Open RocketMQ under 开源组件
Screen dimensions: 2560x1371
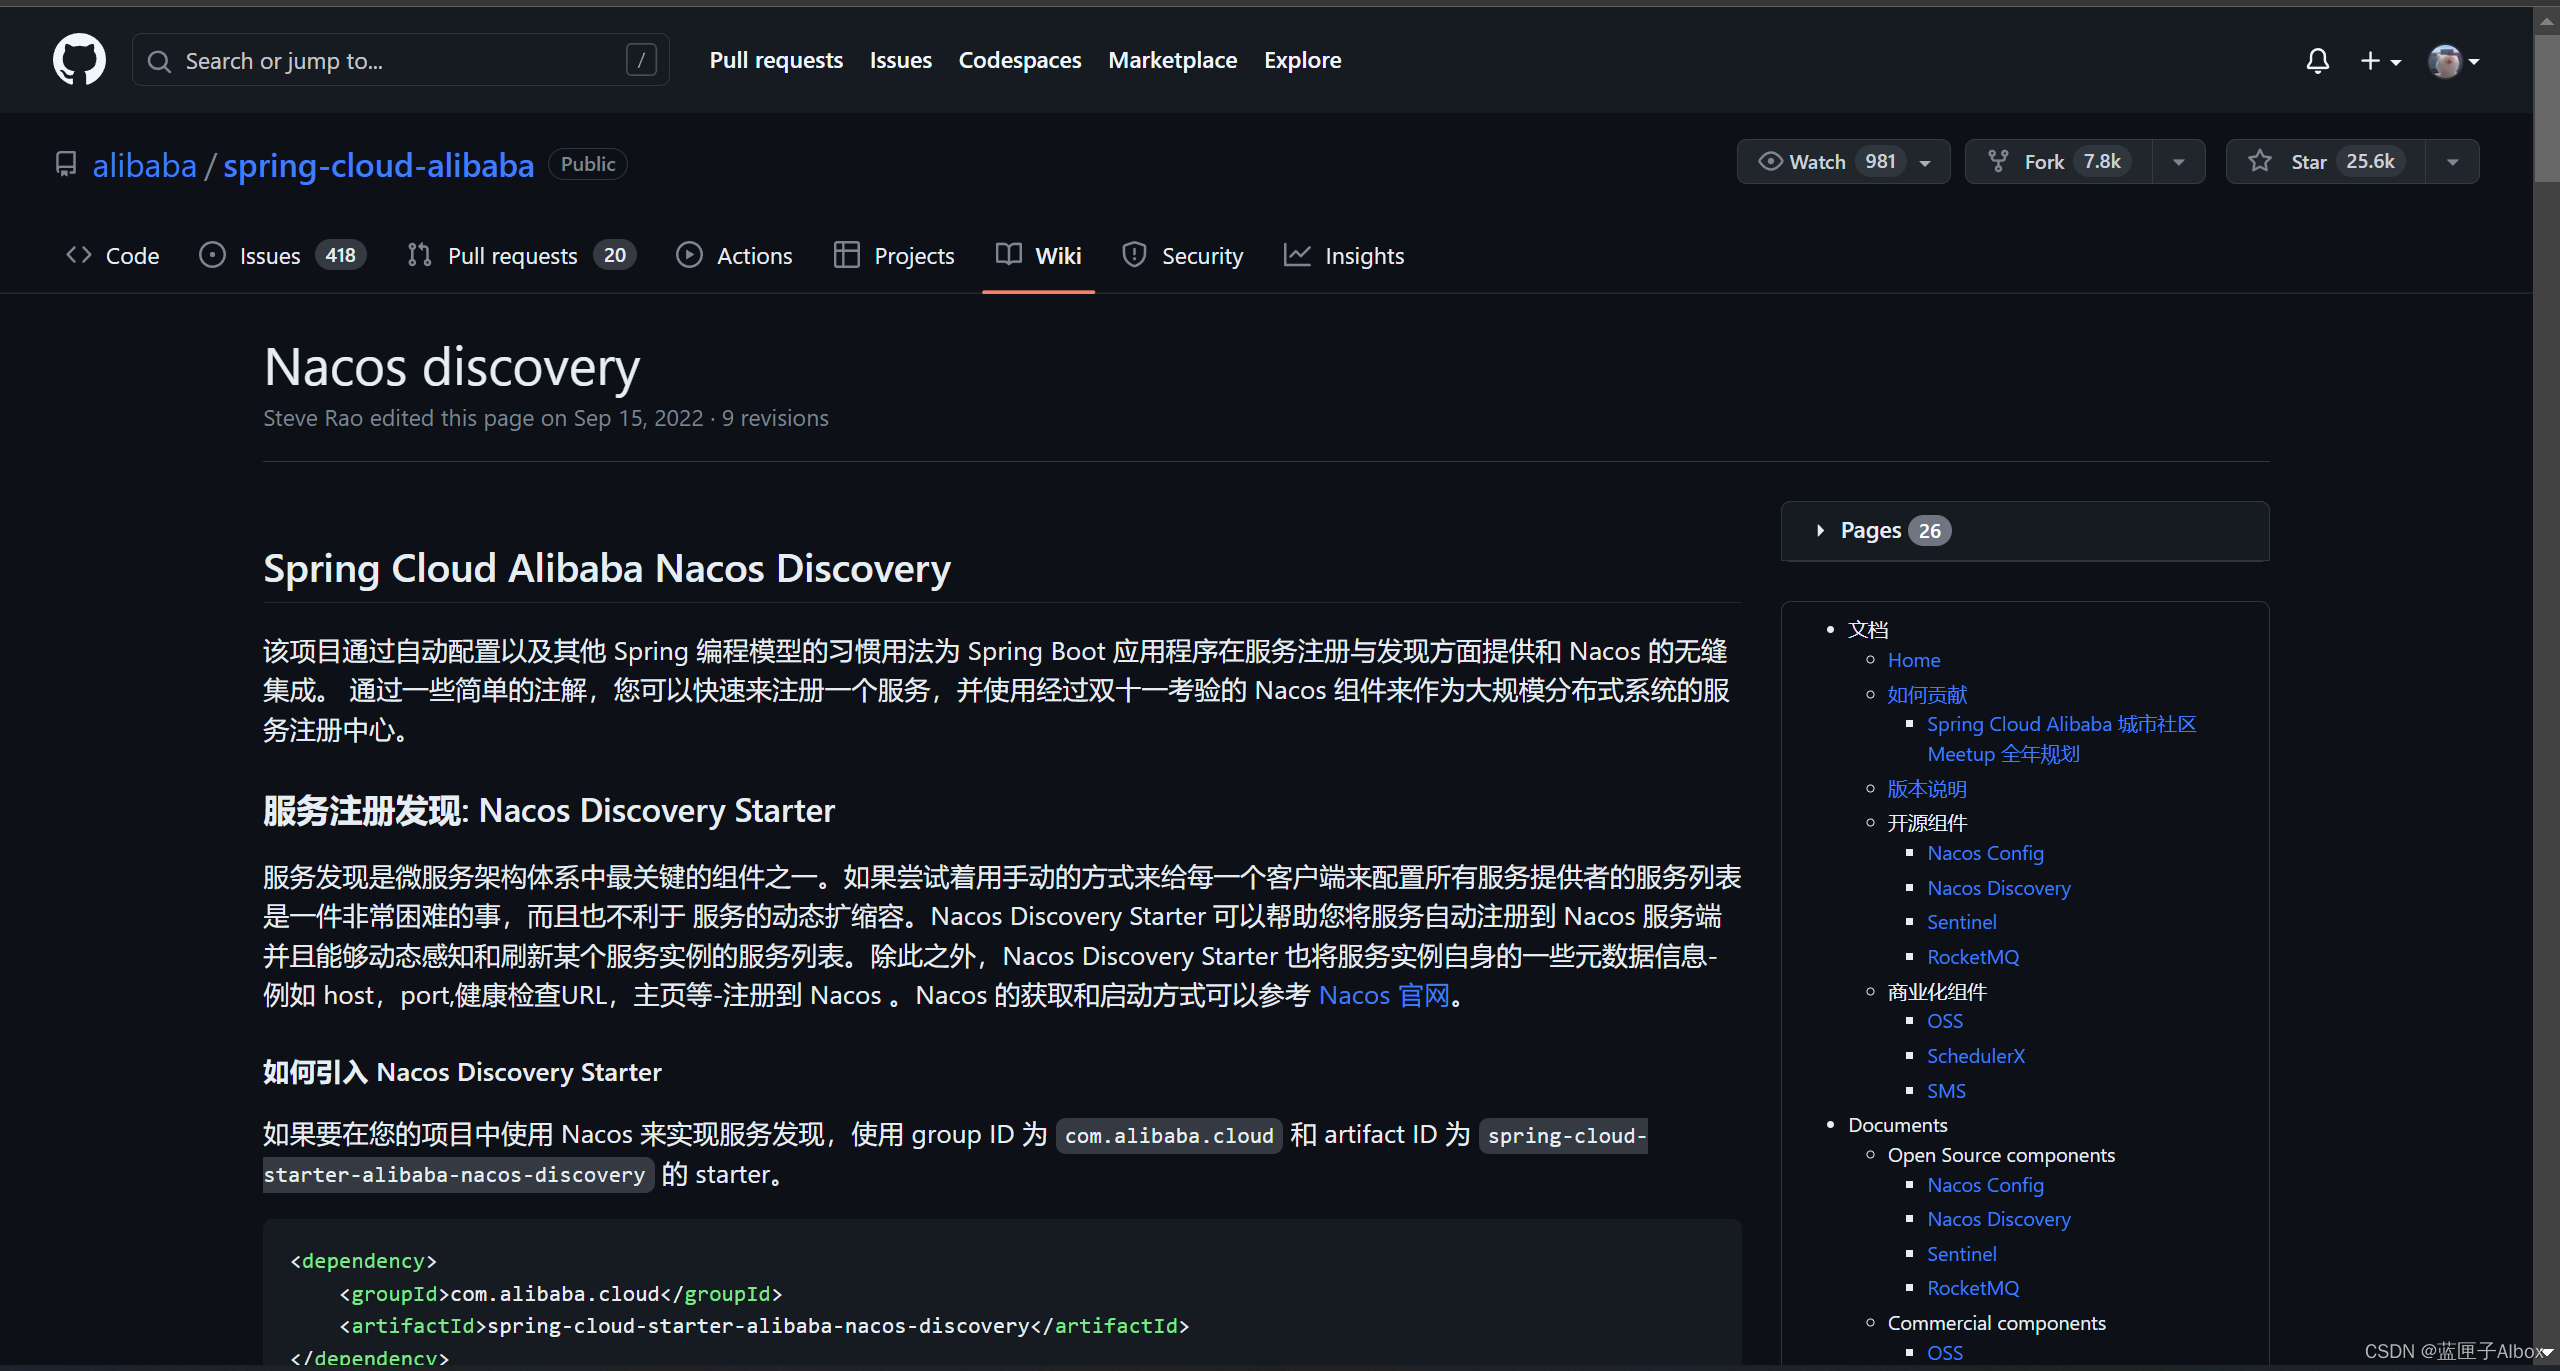(1972, 957)
